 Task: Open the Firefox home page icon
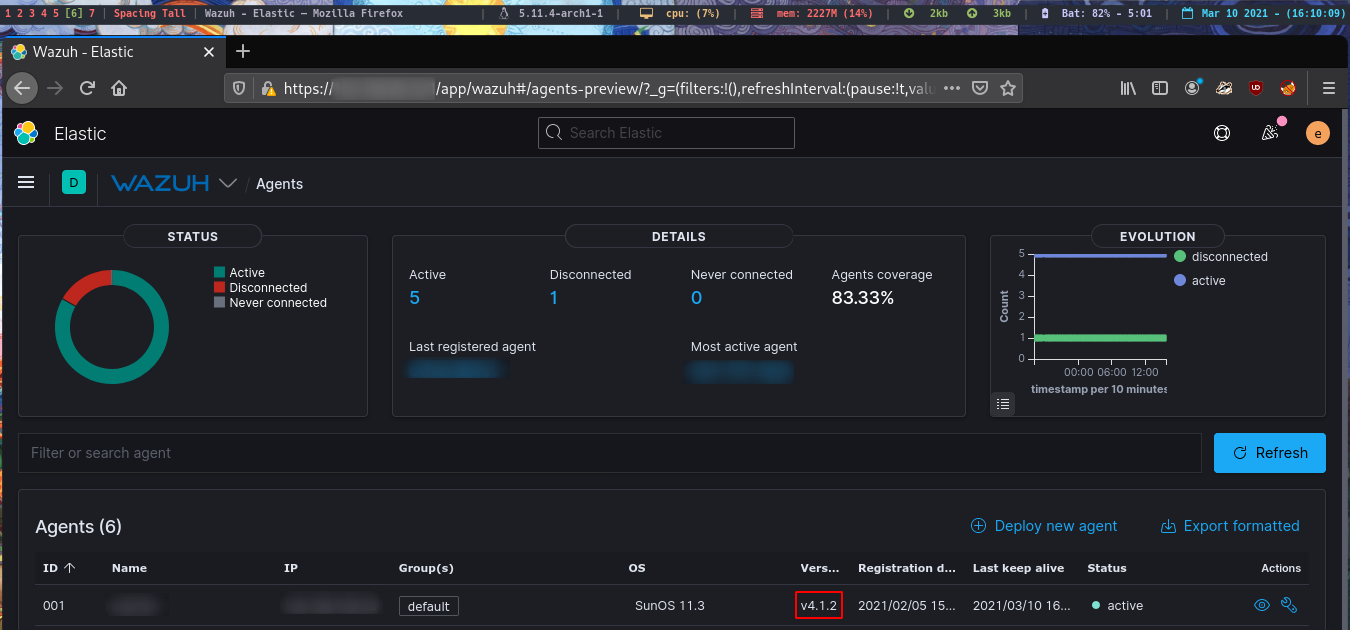(x=119, y=88)
